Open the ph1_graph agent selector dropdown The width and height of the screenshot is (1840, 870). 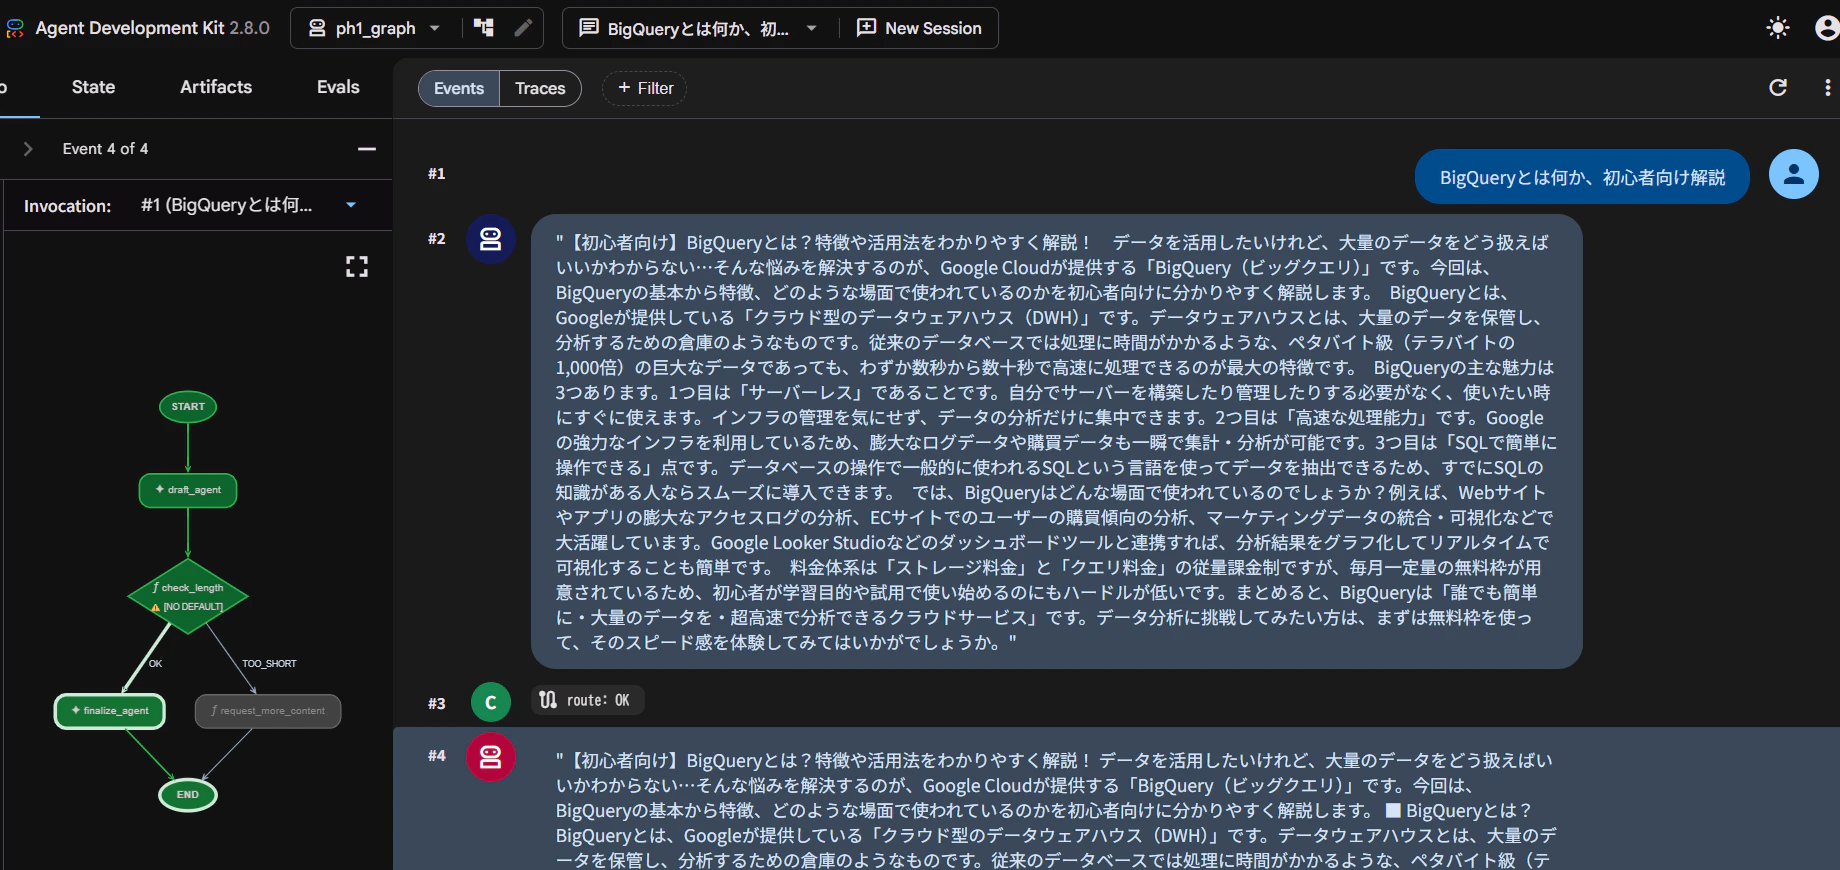coord(375,28)
